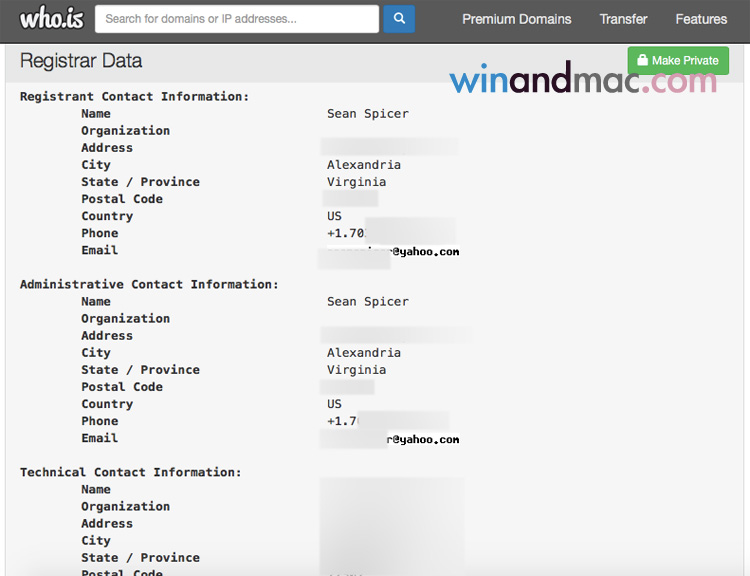Click the Technical Contact Information heading
The image size is (750, 576).
pyautogui.click(x=130, y=472)
